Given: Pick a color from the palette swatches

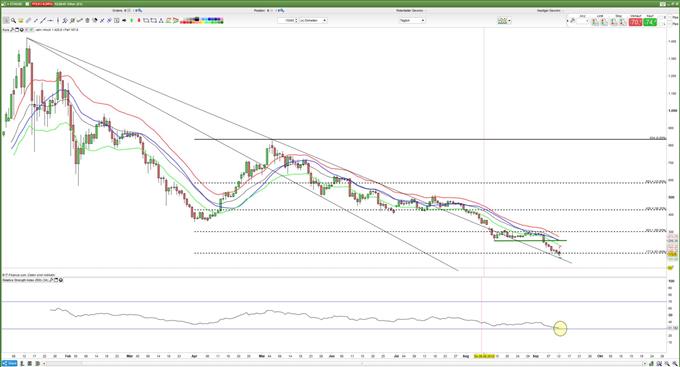Looking at the screenshot, I should (202, 20).
